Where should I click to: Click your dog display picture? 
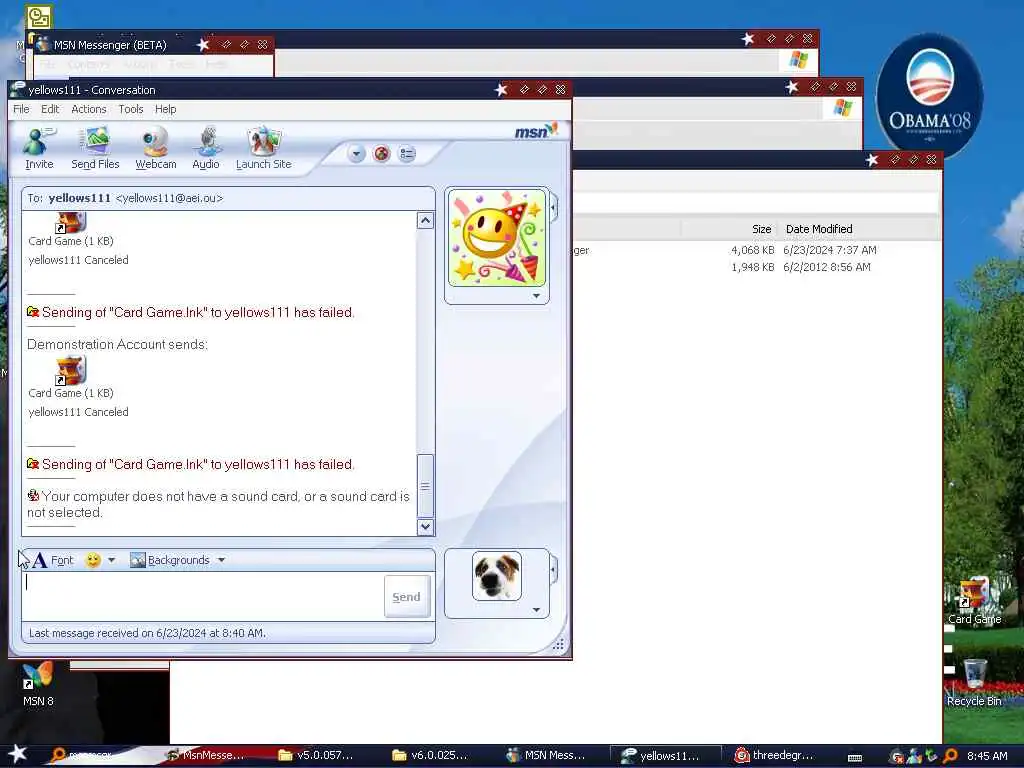pyautogui.click(x=497, y=576)
